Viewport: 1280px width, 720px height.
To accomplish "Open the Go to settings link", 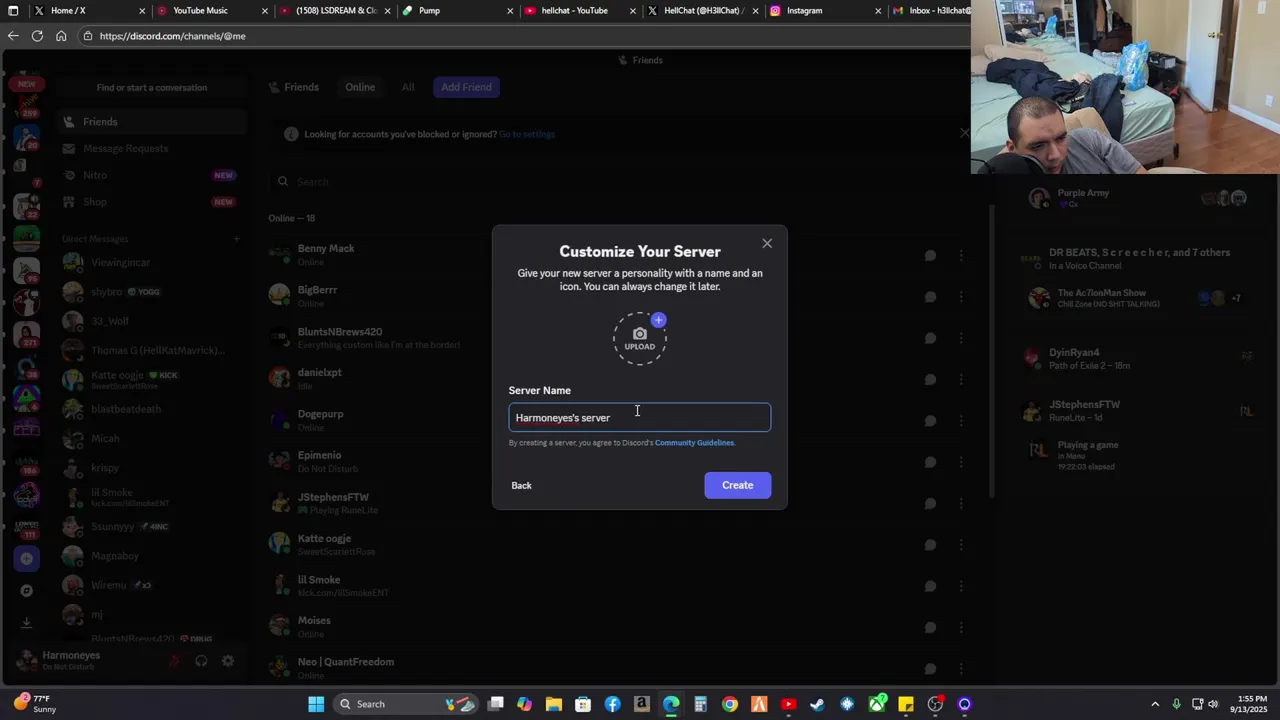I will (x=527, y=134).
